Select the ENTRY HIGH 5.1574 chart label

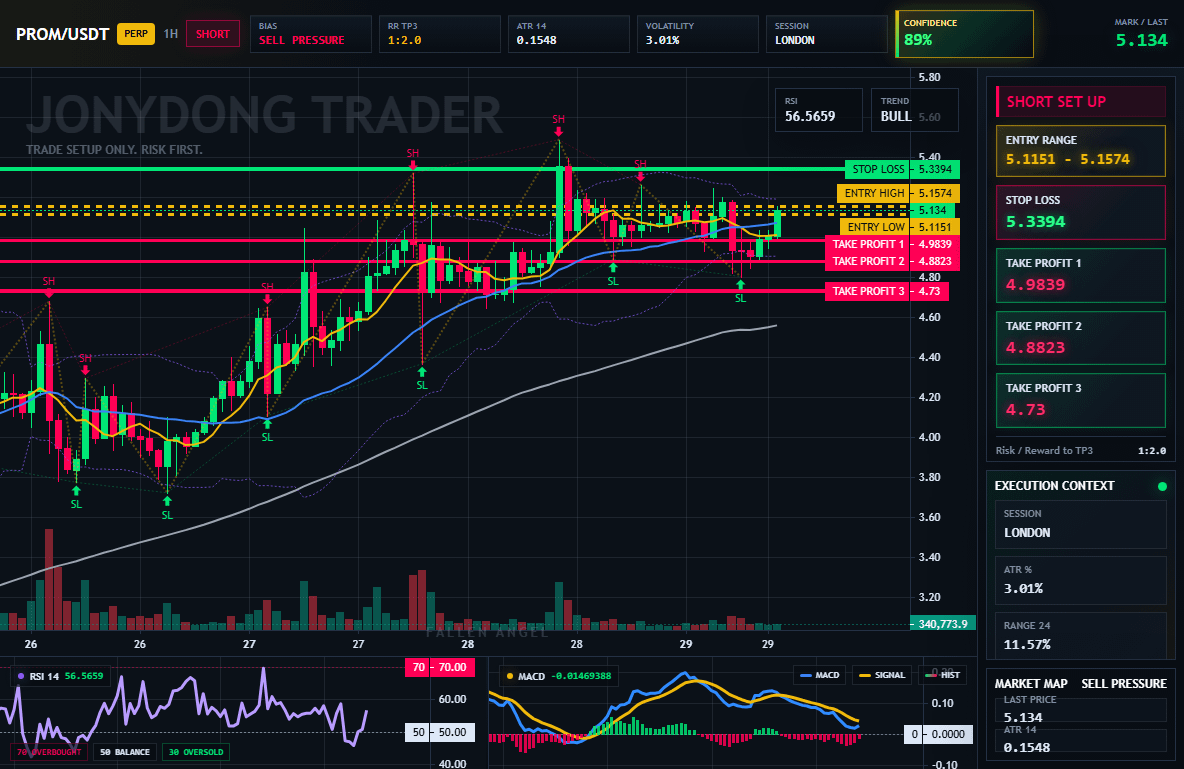click(898, 193)
